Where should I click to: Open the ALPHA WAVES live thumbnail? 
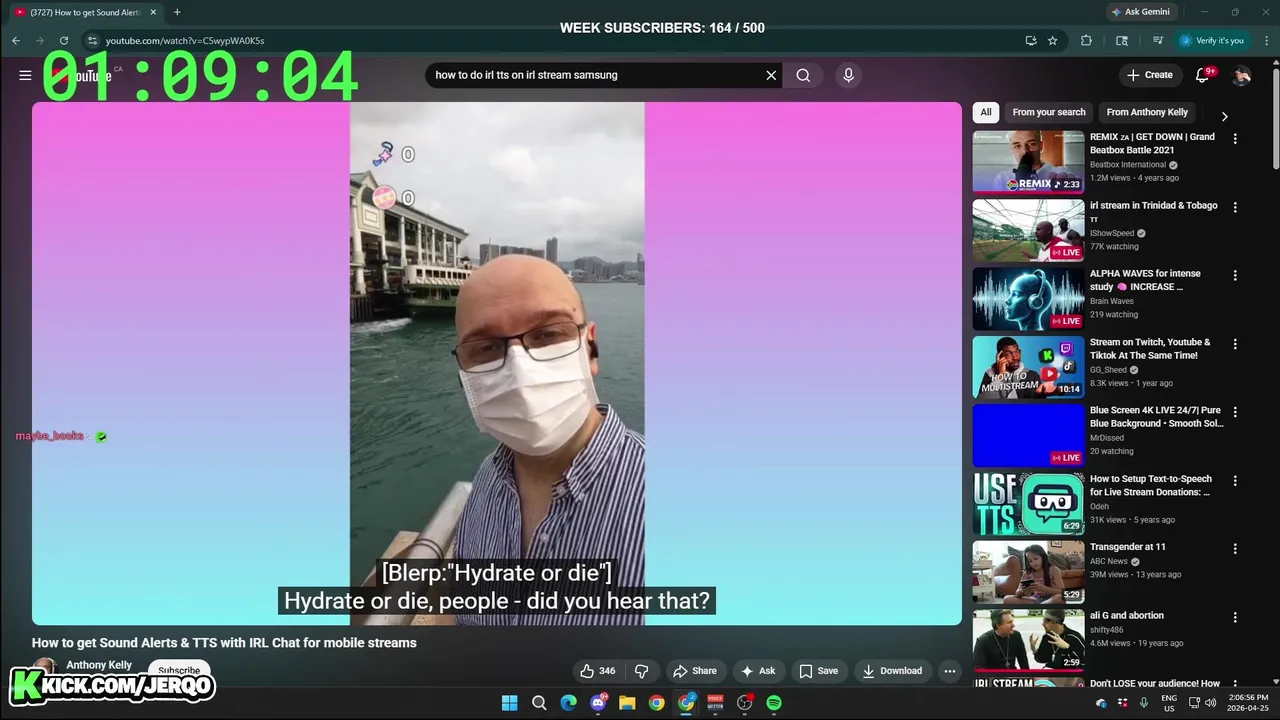click(x=1028, y=297)
